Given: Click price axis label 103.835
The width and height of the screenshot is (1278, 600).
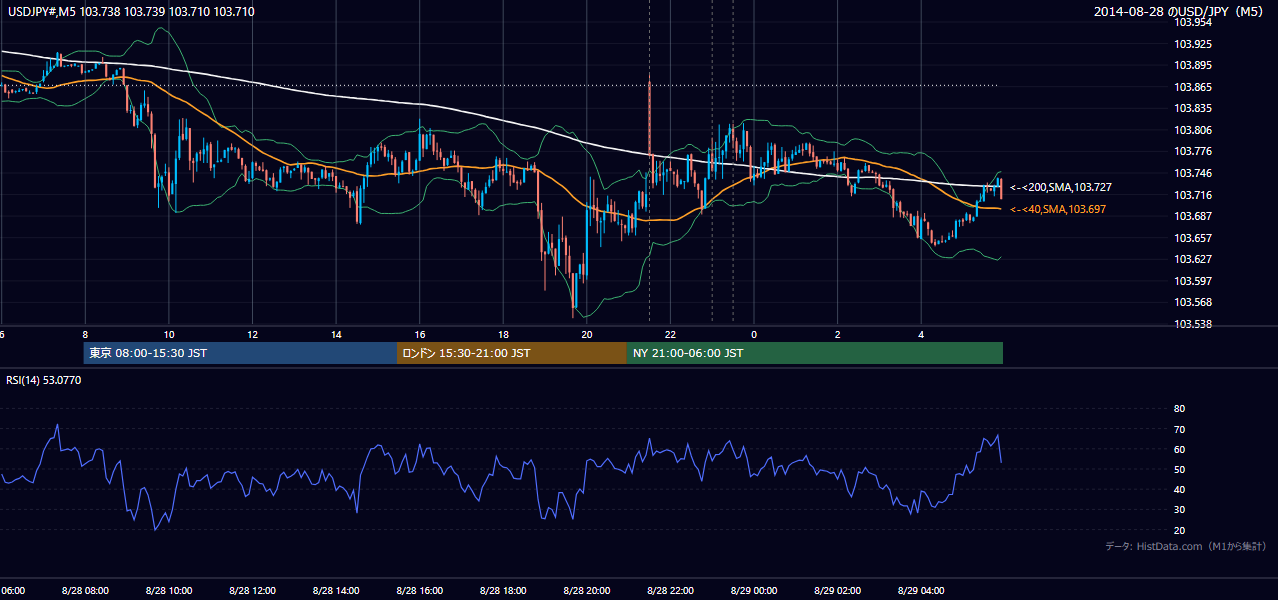Looking at the screenshot, I should click(x=1193, y=108).
